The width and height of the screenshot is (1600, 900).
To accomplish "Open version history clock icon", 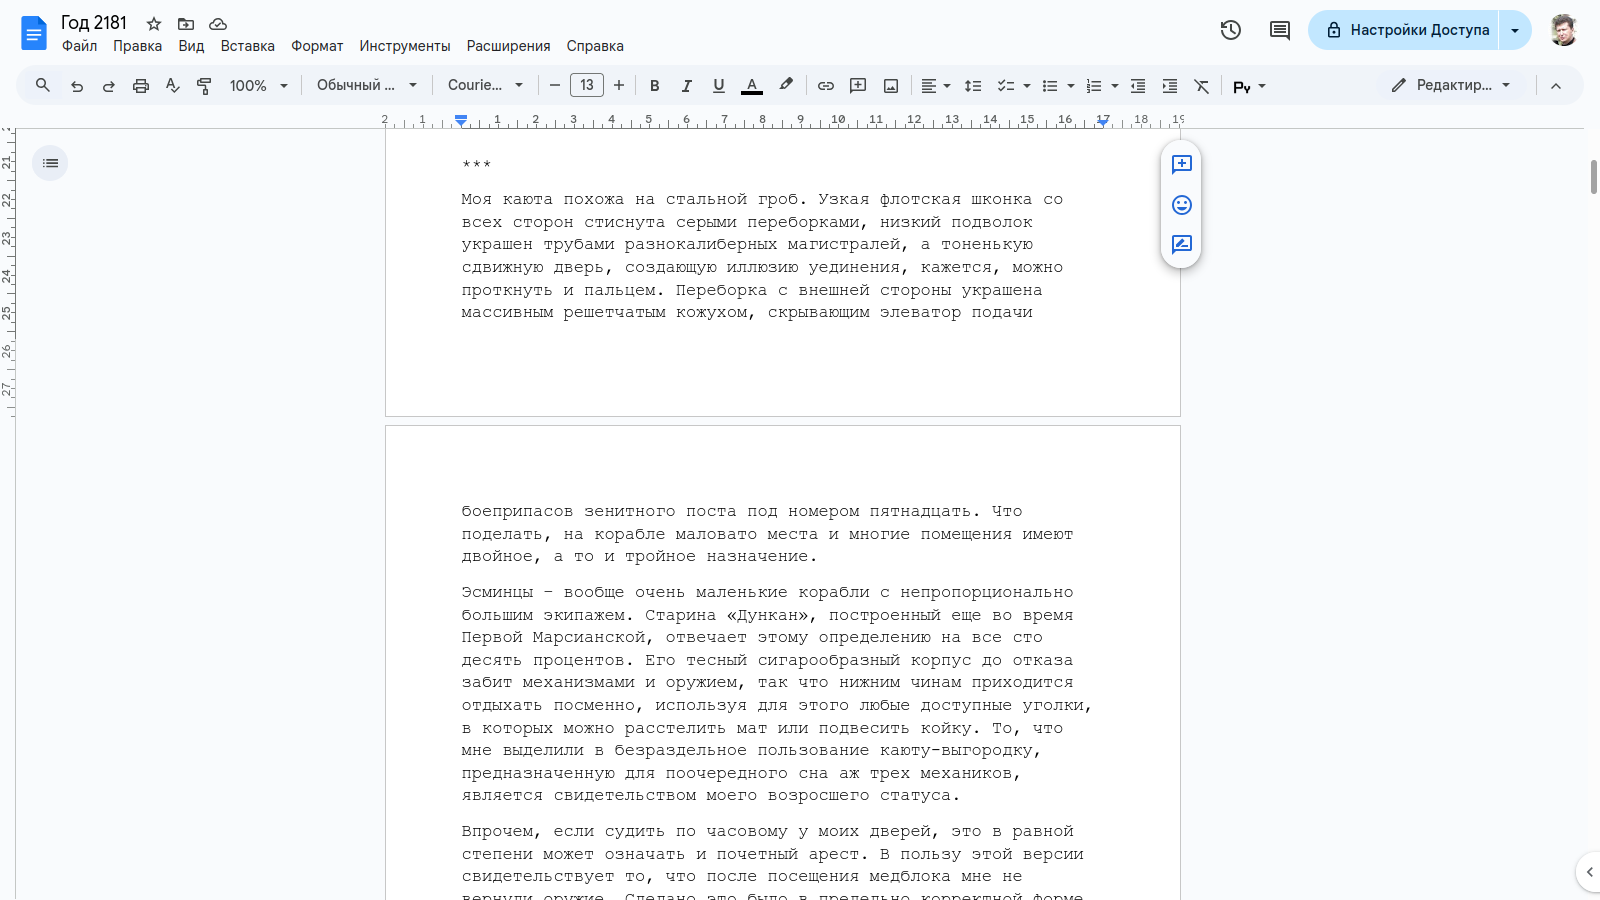I will pos(1231,30).
